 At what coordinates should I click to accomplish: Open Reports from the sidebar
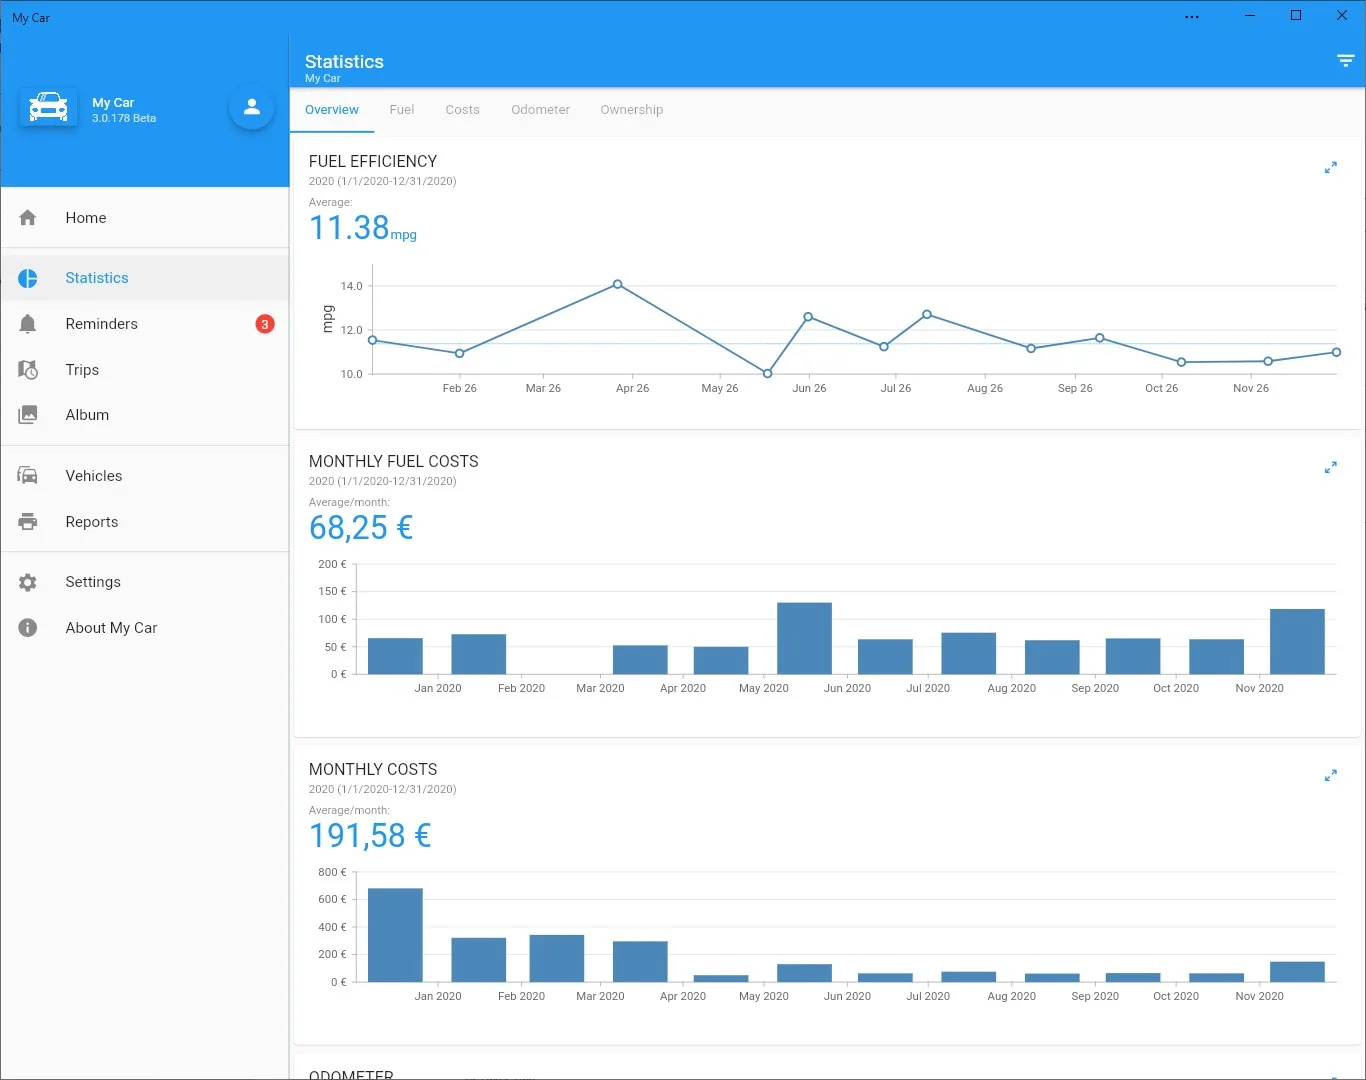coord(145,522)
